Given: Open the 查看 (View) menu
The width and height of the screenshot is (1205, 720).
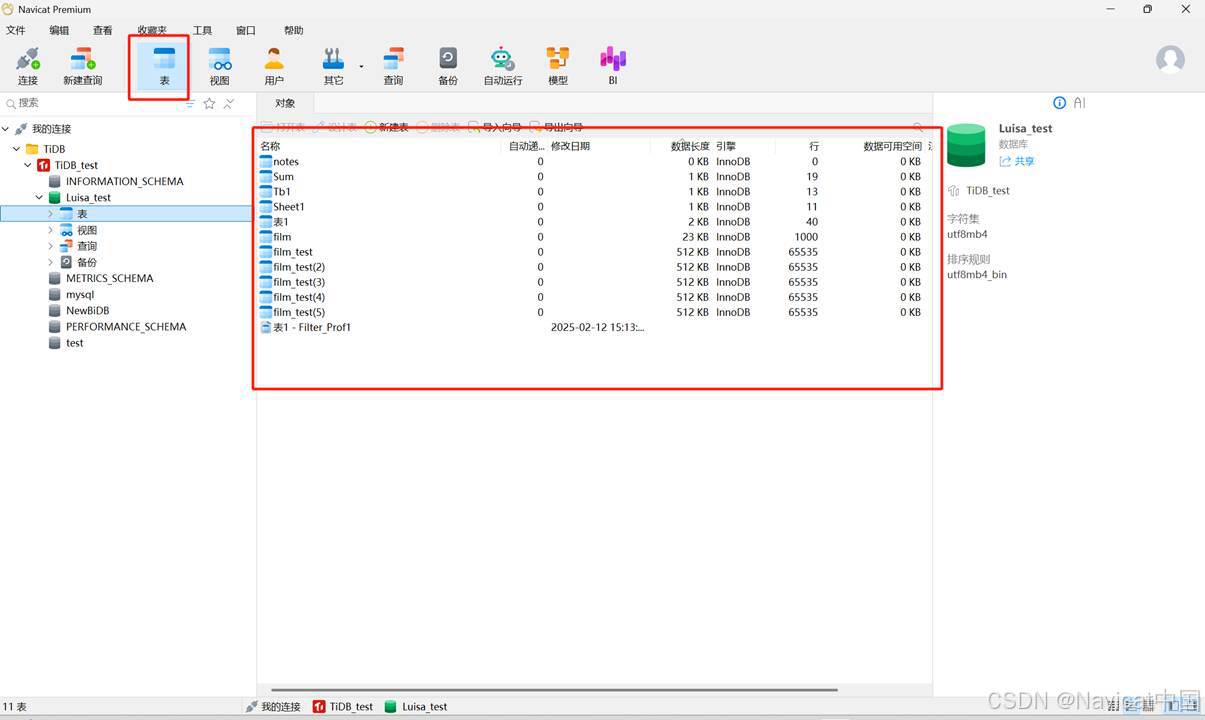Looking at the screenshot, I should click(103, 31).
